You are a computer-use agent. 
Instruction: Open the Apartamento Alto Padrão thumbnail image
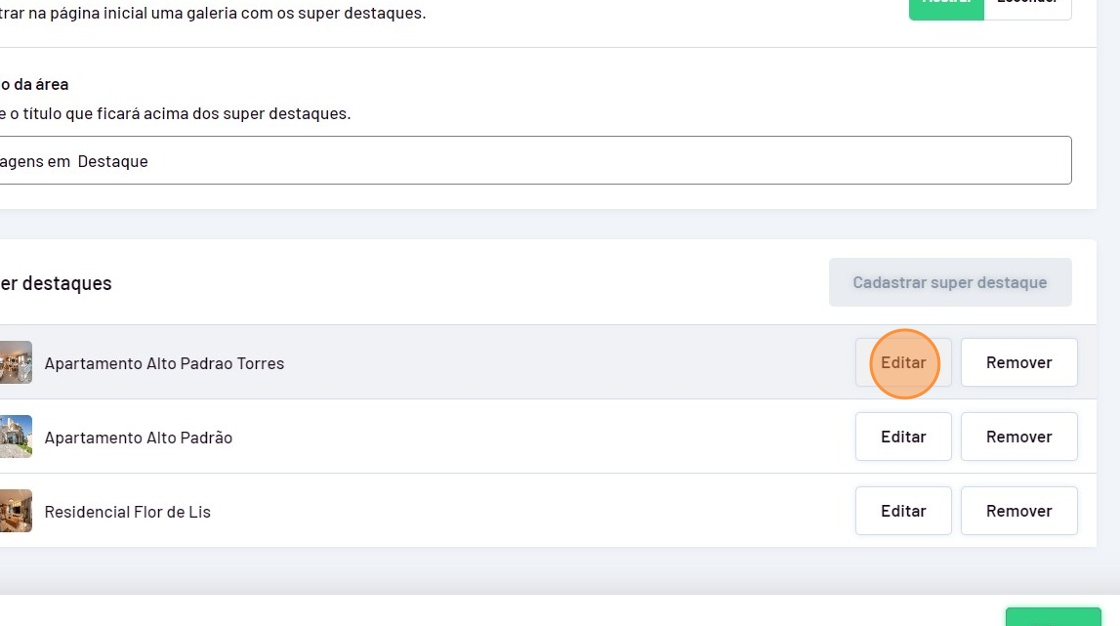(x=15, y=436)
